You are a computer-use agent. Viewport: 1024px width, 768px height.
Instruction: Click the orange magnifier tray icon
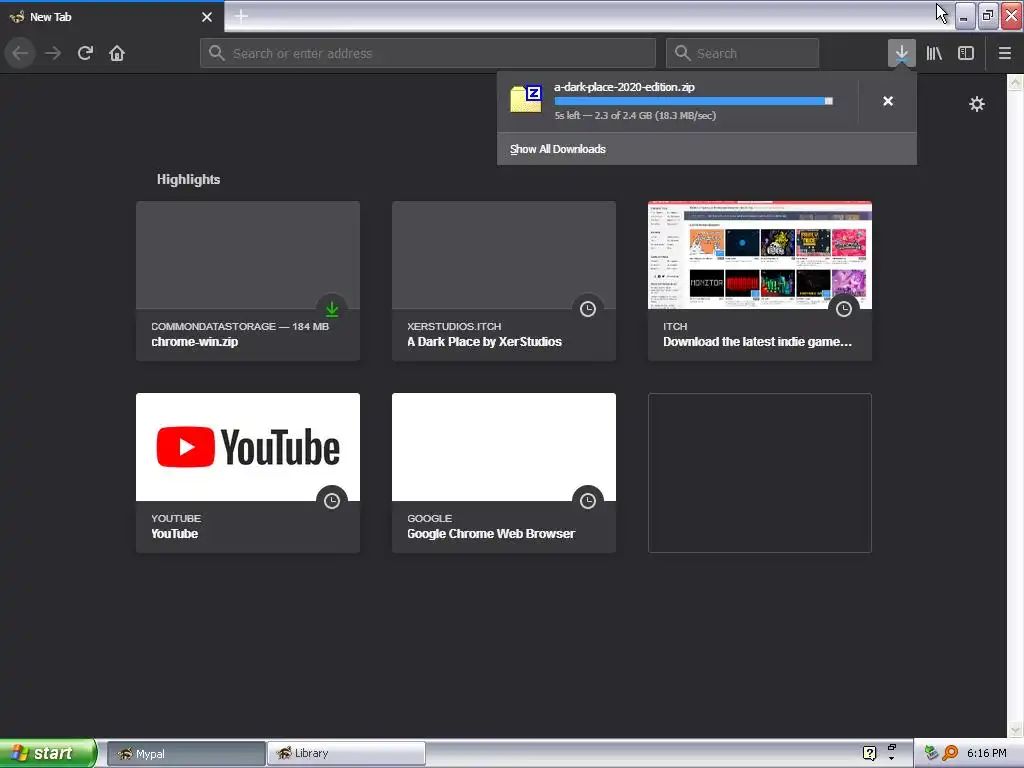(950, 753)
